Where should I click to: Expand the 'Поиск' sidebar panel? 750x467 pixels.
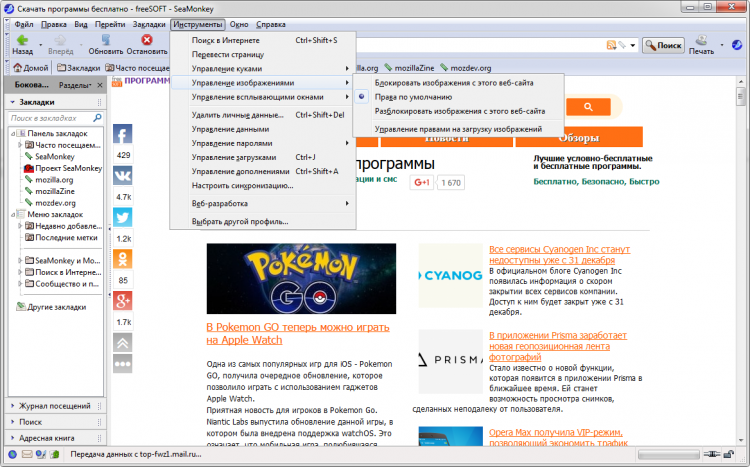pyautogui.click(x=55, y=422)
